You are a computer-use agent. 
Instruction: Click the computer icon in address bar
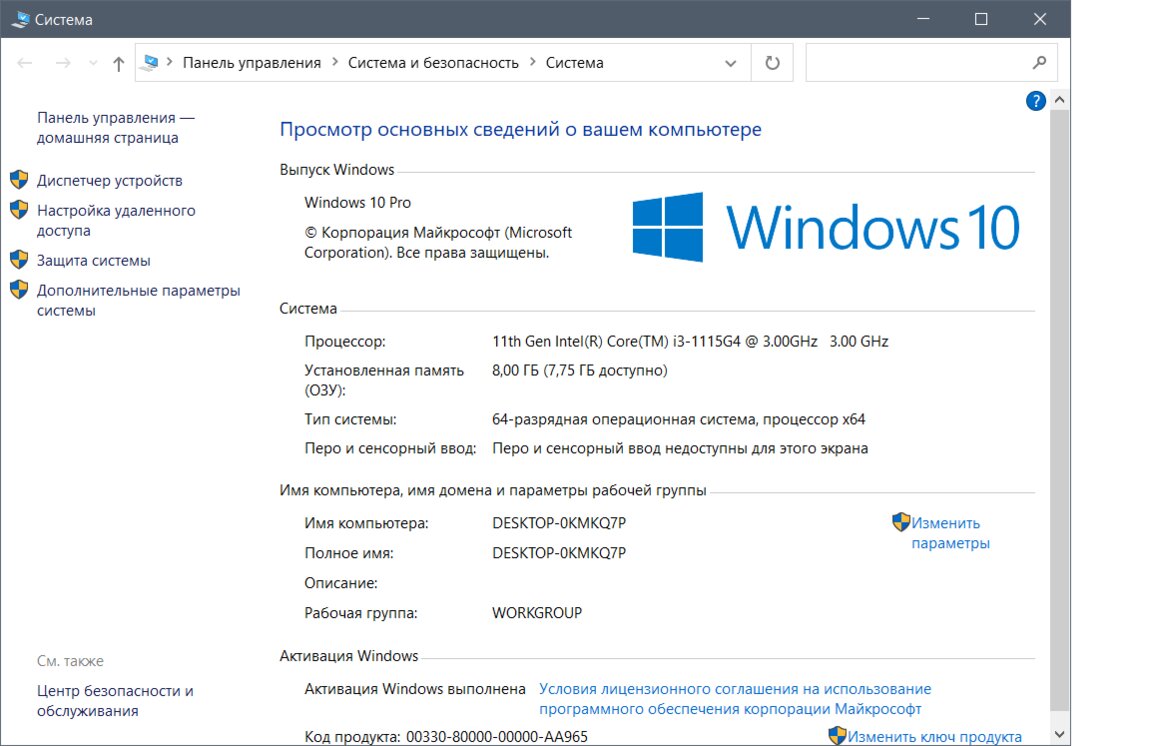tap(150, 62)
